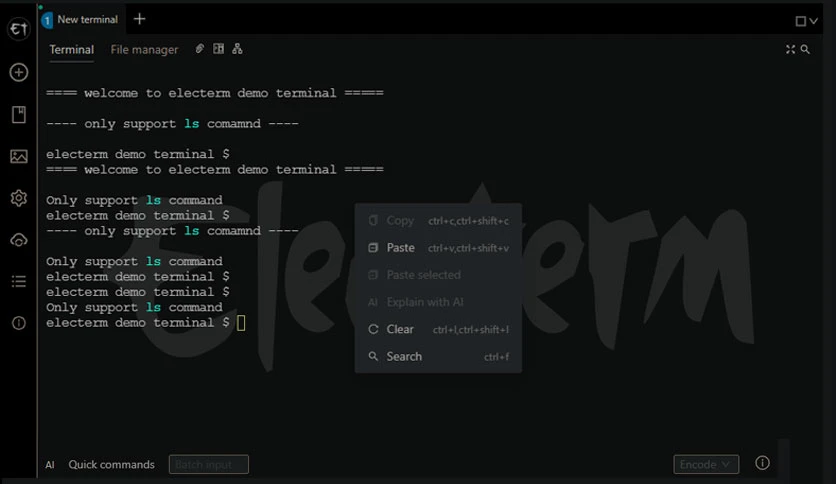
Task: Open the Encode dropdown
Action: (x=706, y=464)
